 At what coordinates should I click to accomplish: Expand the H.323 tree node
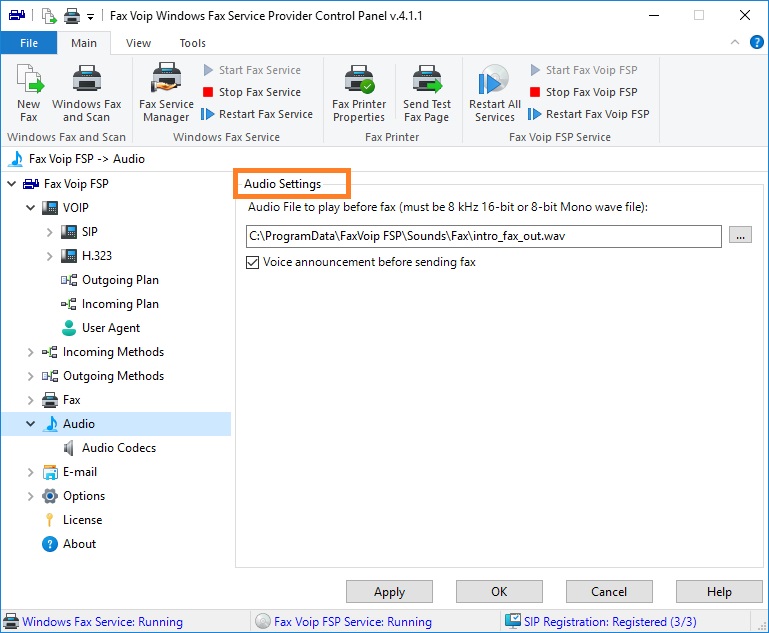pyautogui.click(x=49, y=256)
